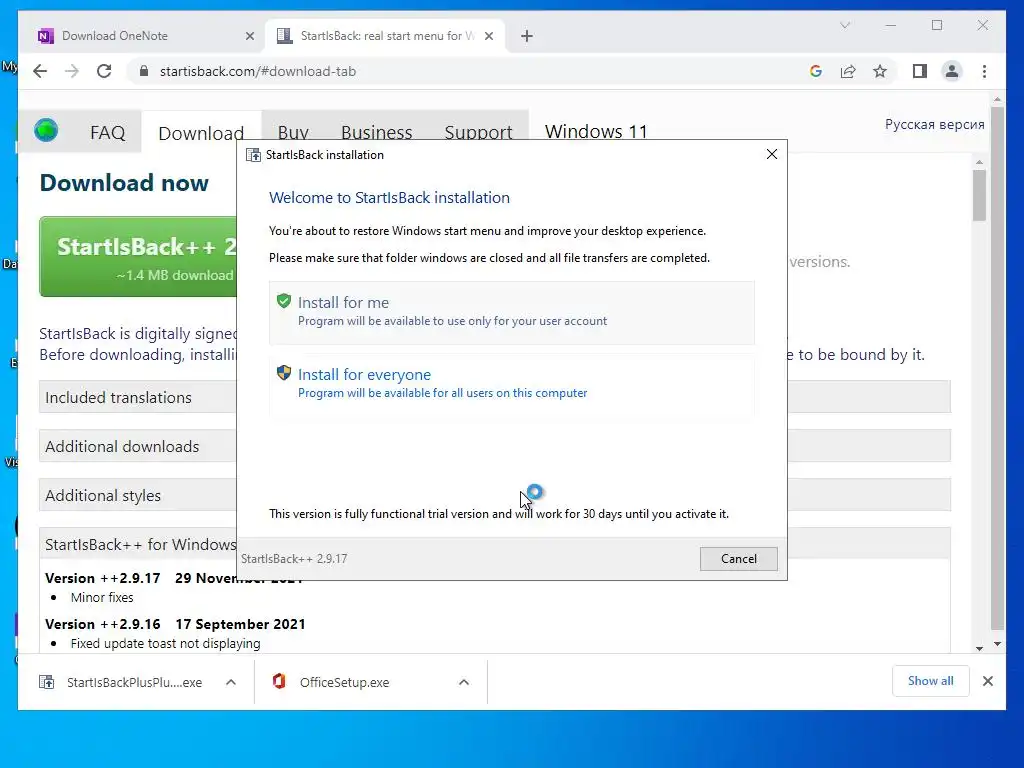The image size is (1024, 768).
Task: Open Chrome three-dot menu
Action: (984, 71)
